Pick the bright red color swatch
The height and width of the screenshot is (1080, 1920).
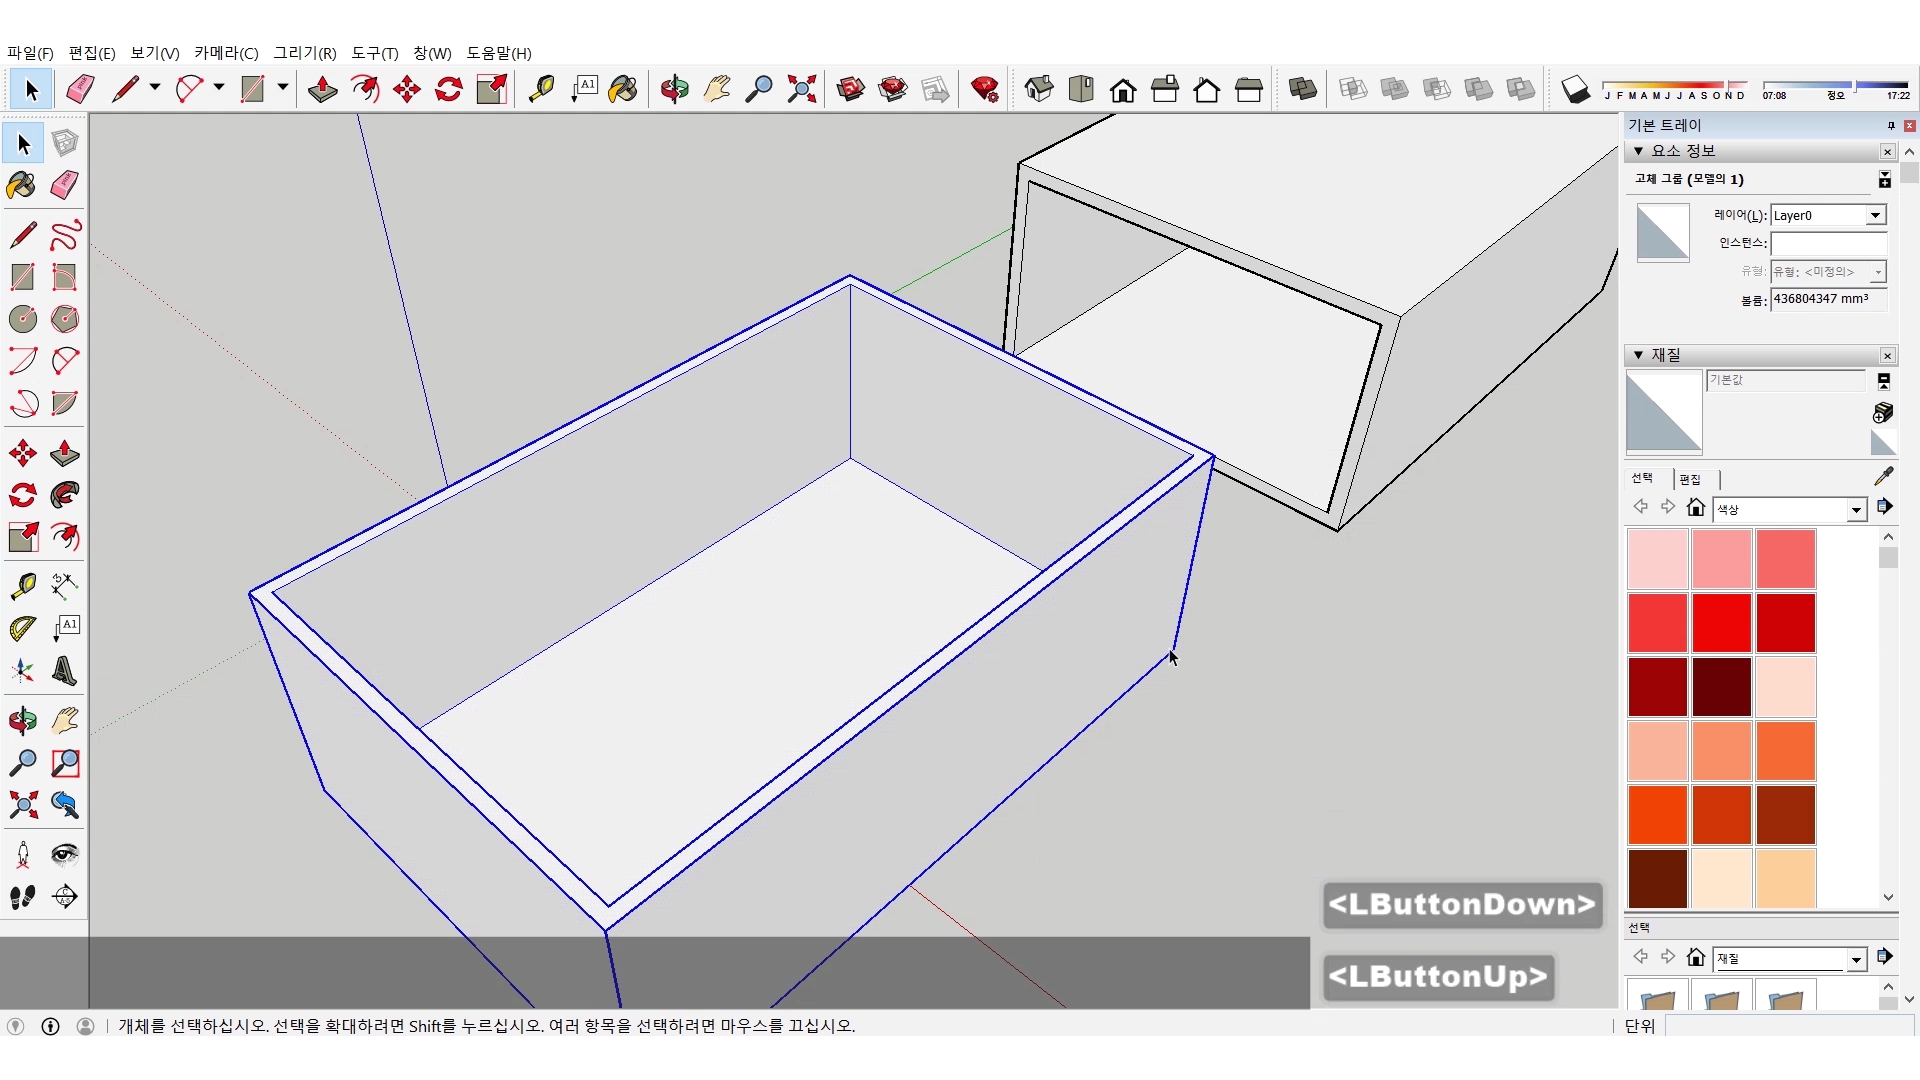coord(1721,622)
